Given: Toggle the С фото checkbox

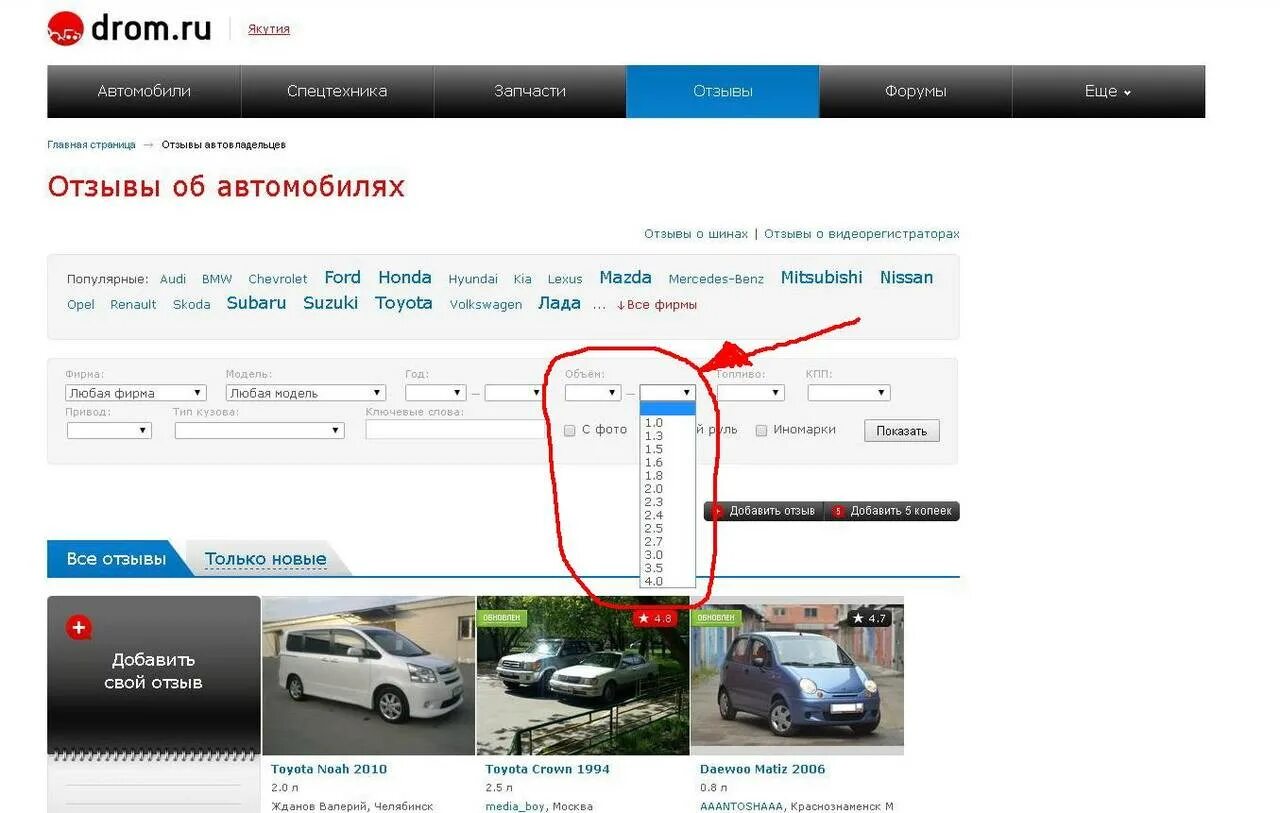Looking at the screenshot, I should [x=570, y=430].
